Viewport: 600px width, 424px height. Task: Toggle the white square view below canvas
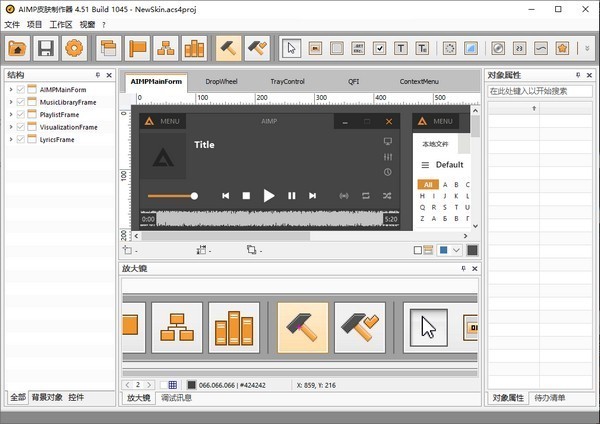[x=418, y=250]
